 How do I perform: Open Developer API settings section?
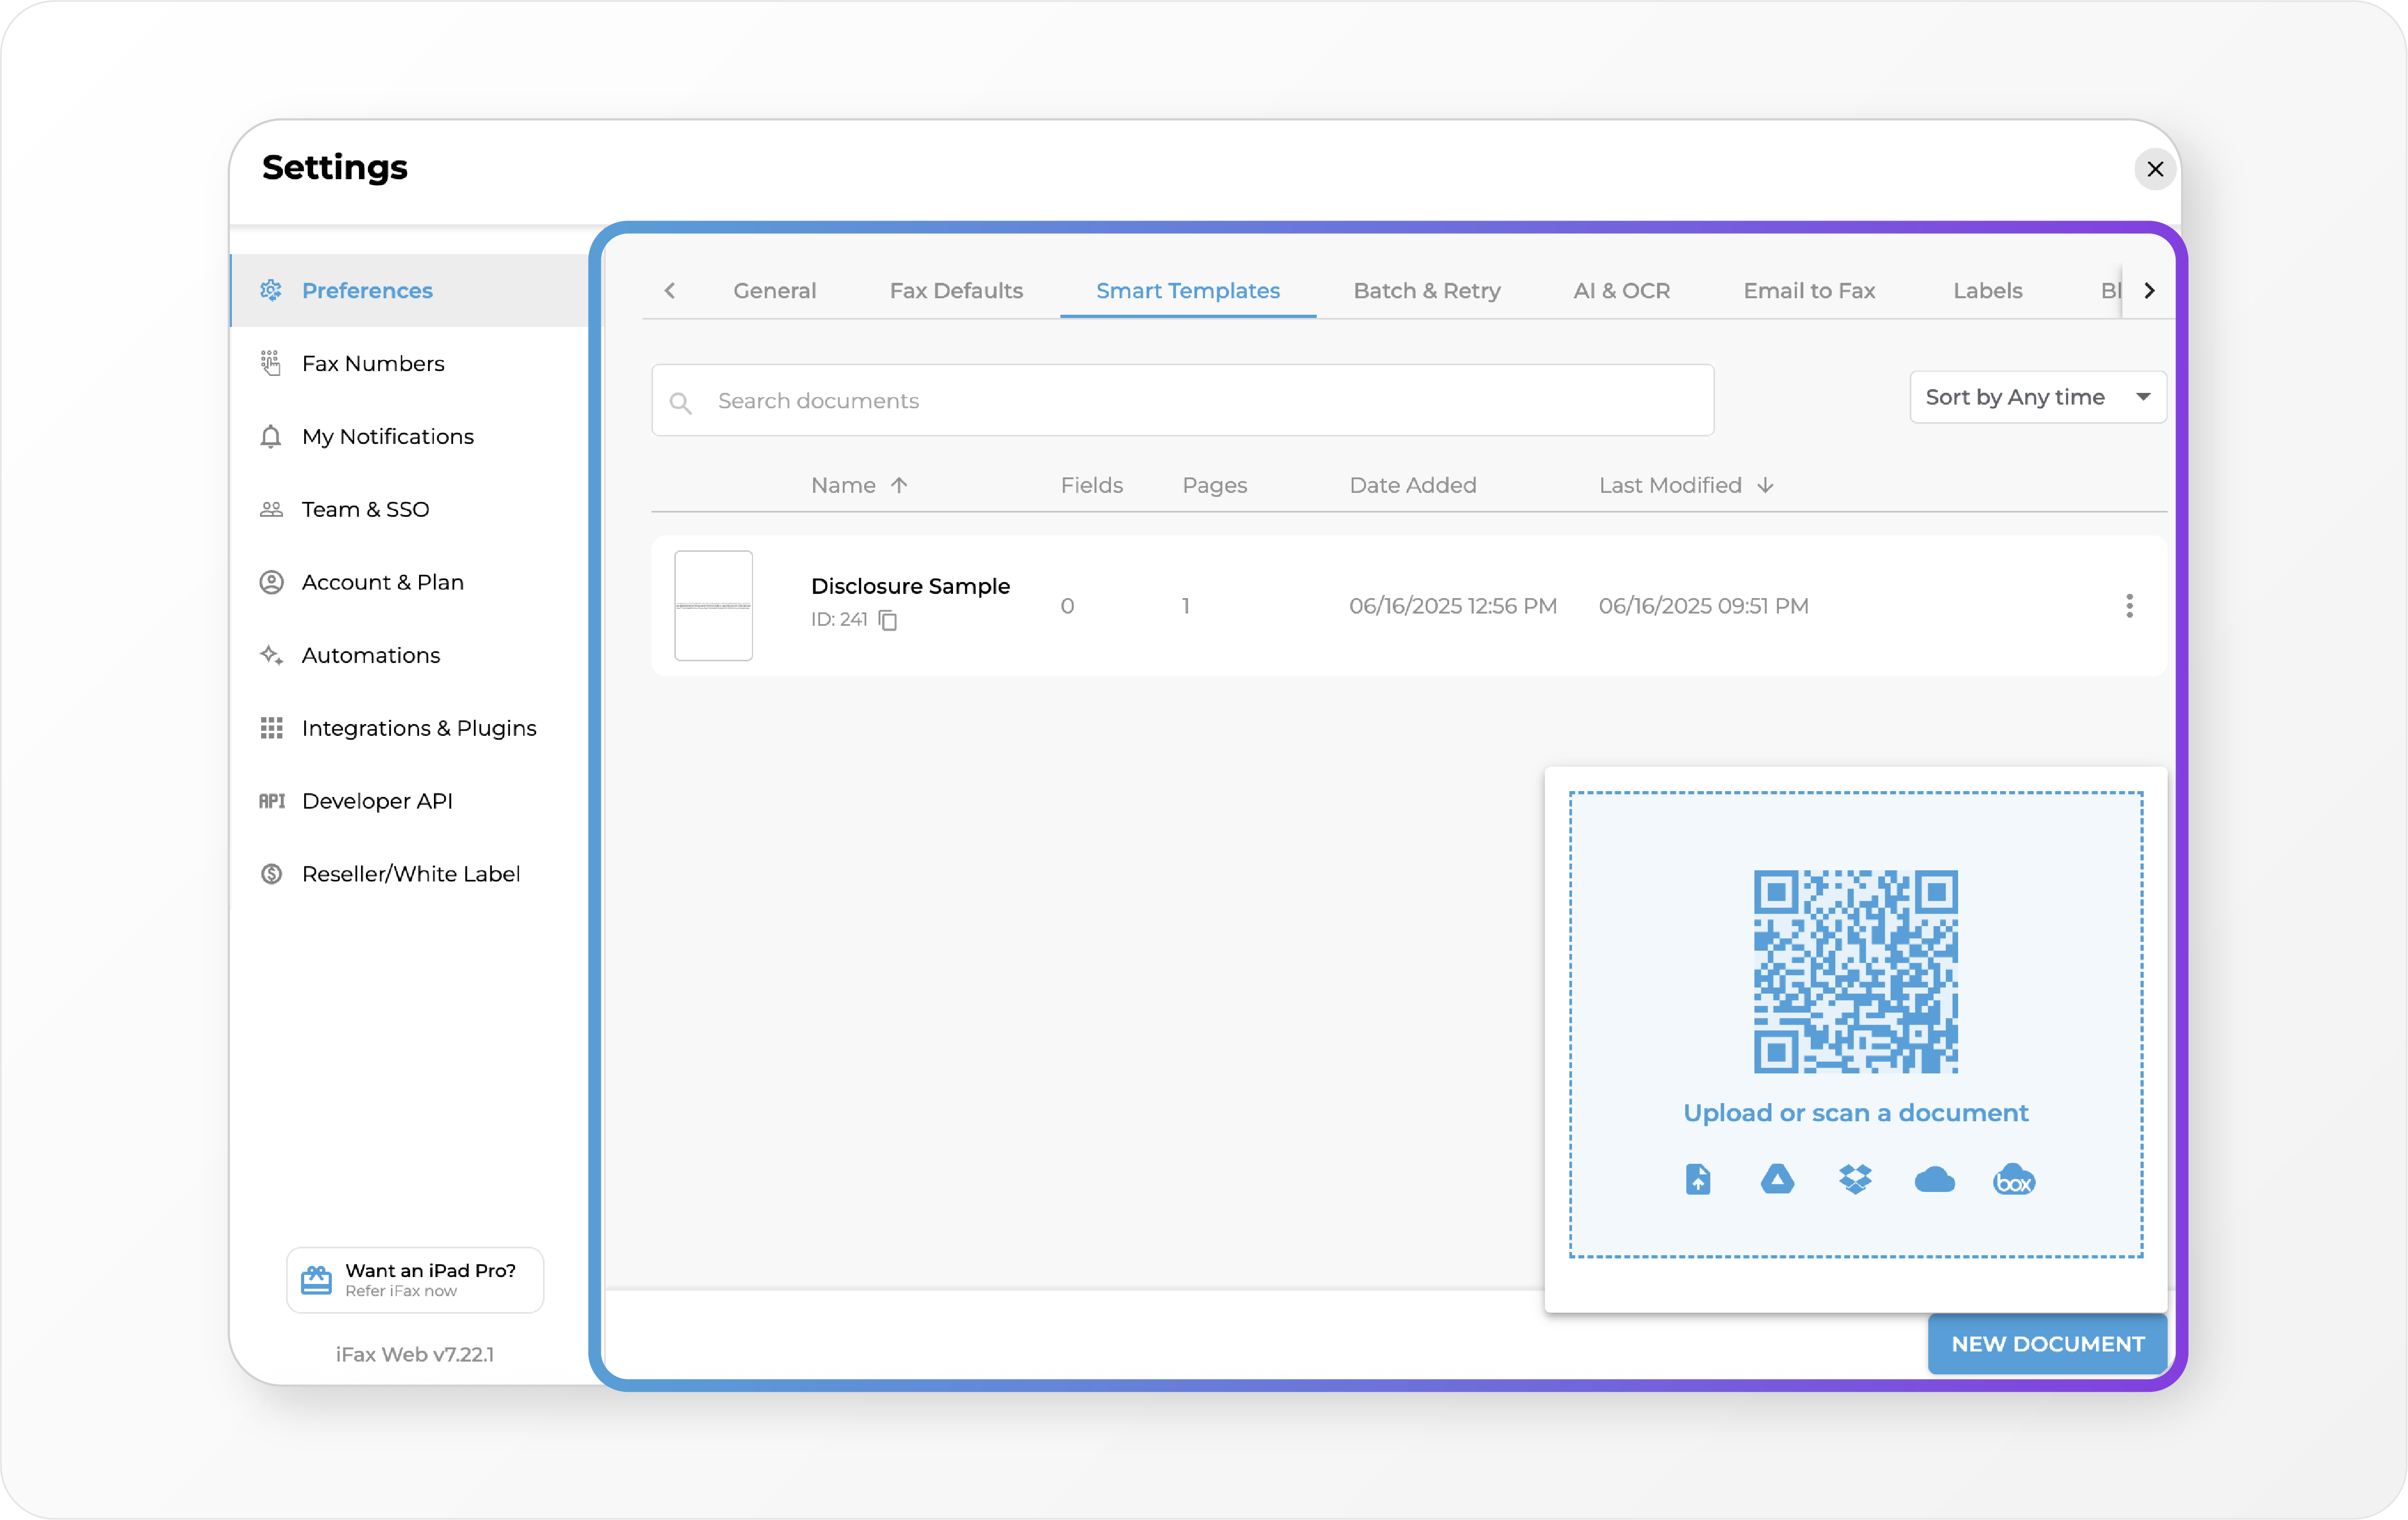click(377, 801)
